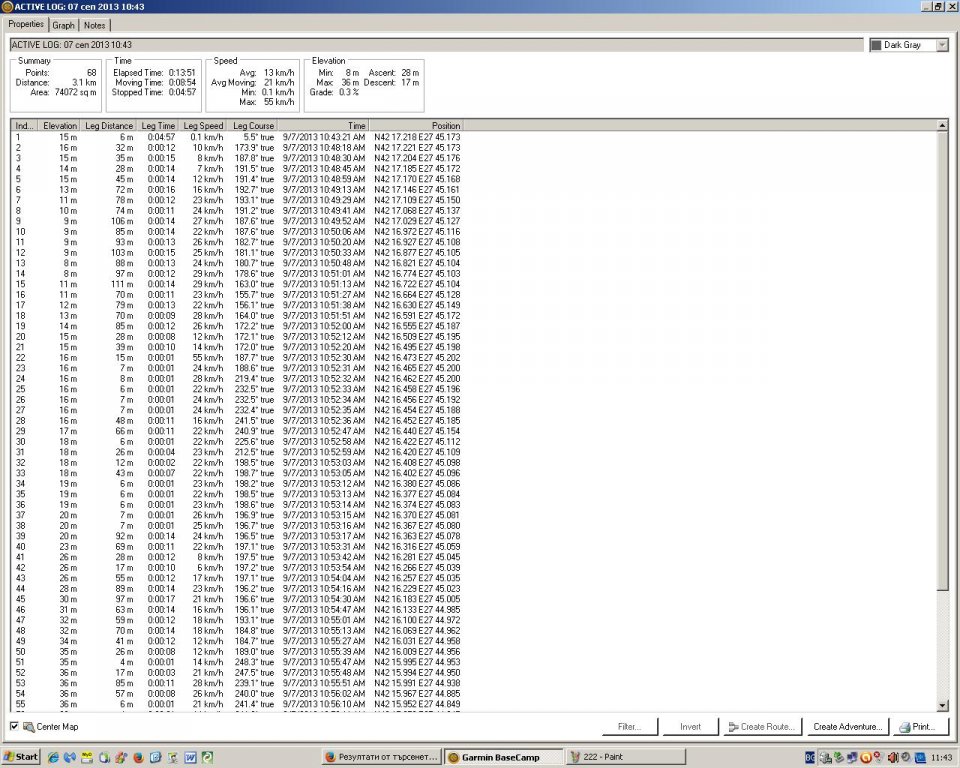Click the scroll up arrow of the points list
960x768 pixels.
click(942, 125)
